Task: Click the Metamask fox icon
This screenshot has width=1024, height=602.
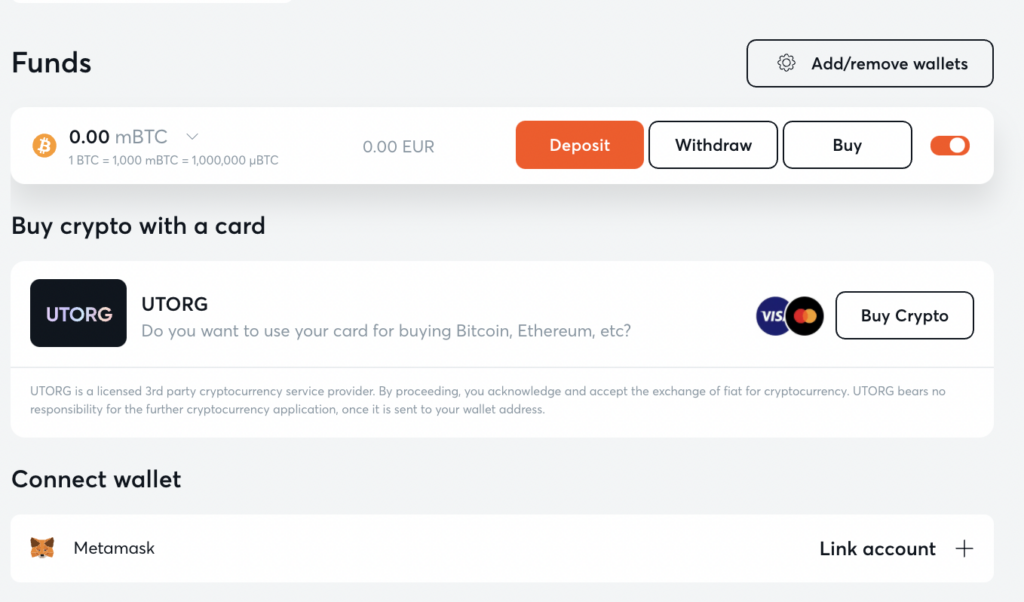Action: point(42,548)
